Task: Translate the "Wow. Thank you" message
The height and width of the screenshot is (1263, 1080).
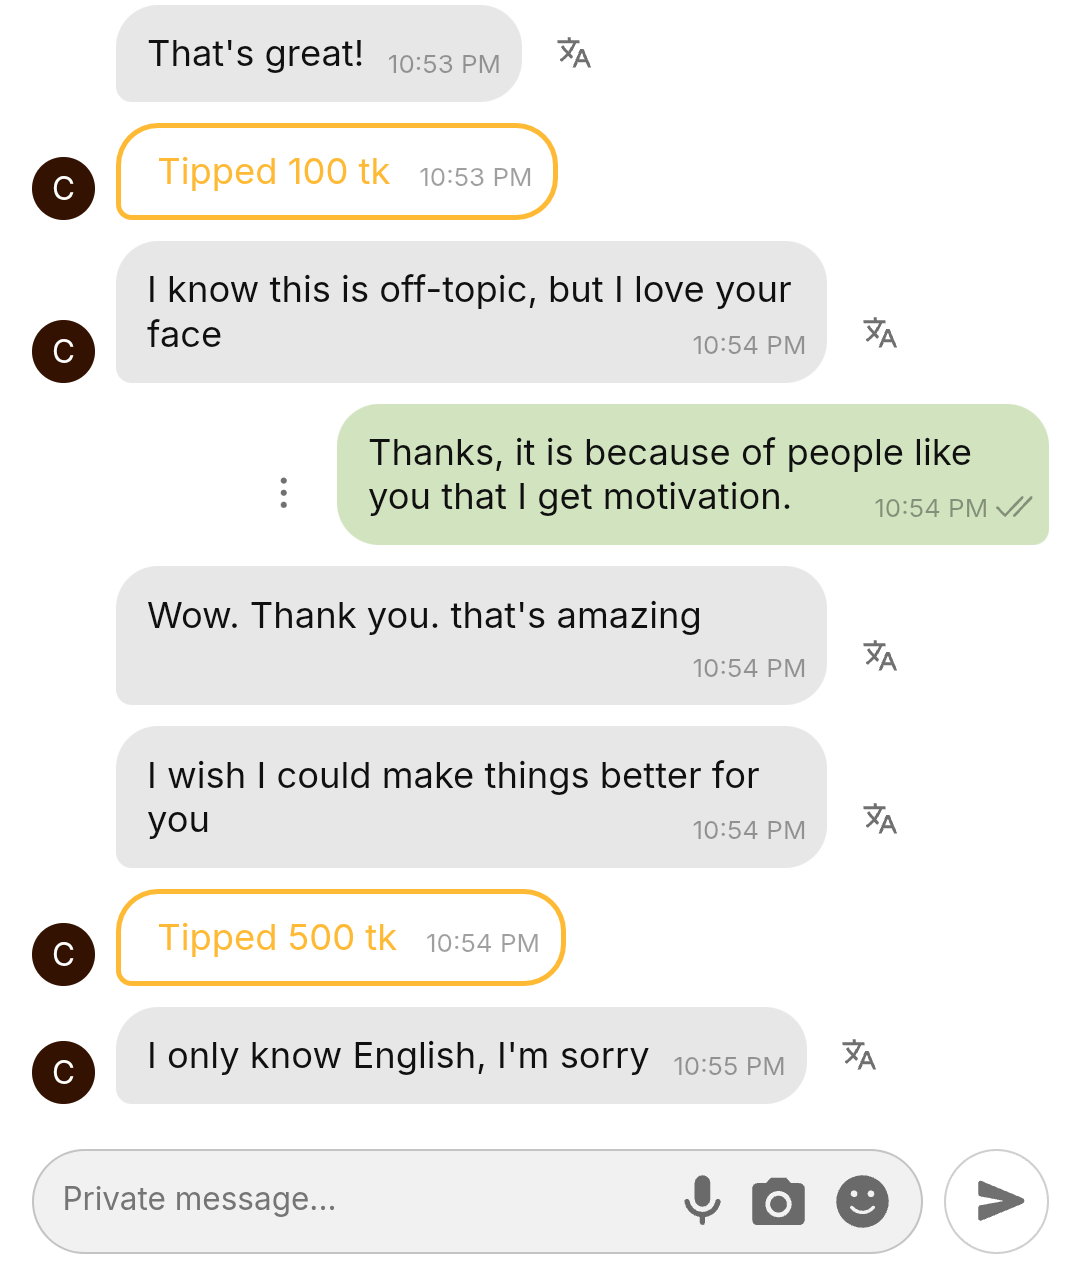Action: (880, 656)
